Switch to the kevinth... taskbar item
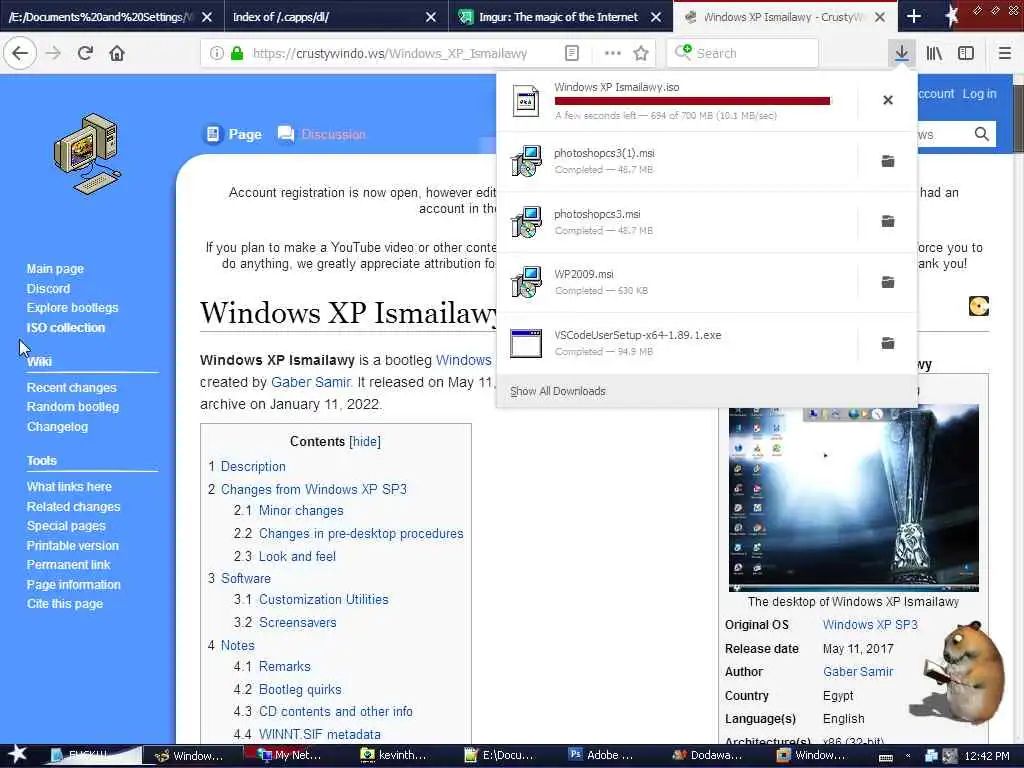This screenshot has height=768, width=1024. pos(394,755)
